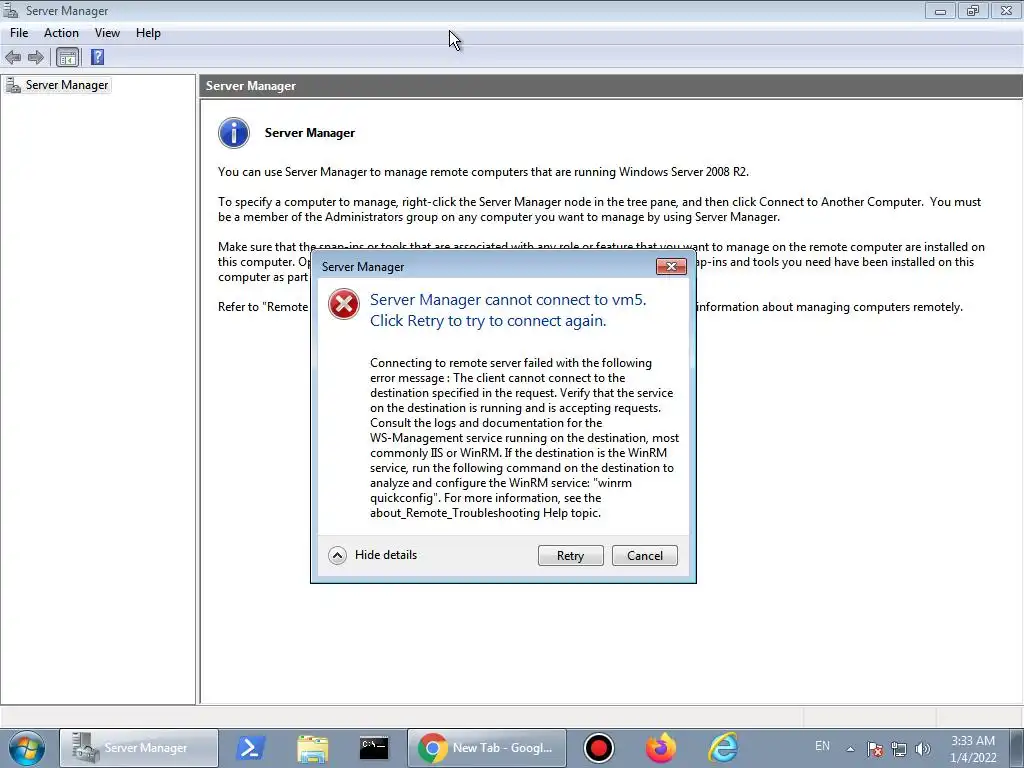Open Internet Explorer from the taskbar
Screen dimensions: 1024x768
[x=723, y=748]
